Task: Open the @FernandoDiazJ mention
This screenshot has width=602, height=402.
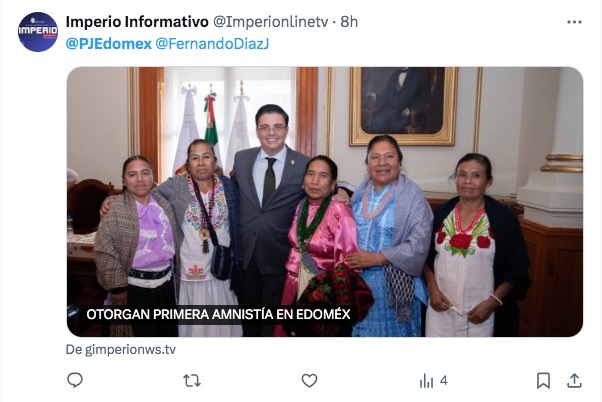Action: 212,44
